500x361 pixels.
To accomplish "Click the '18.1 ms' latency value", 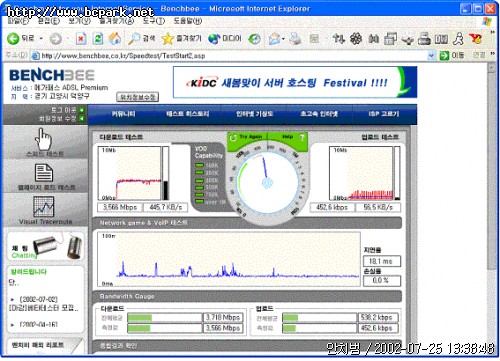I will 381,261.
